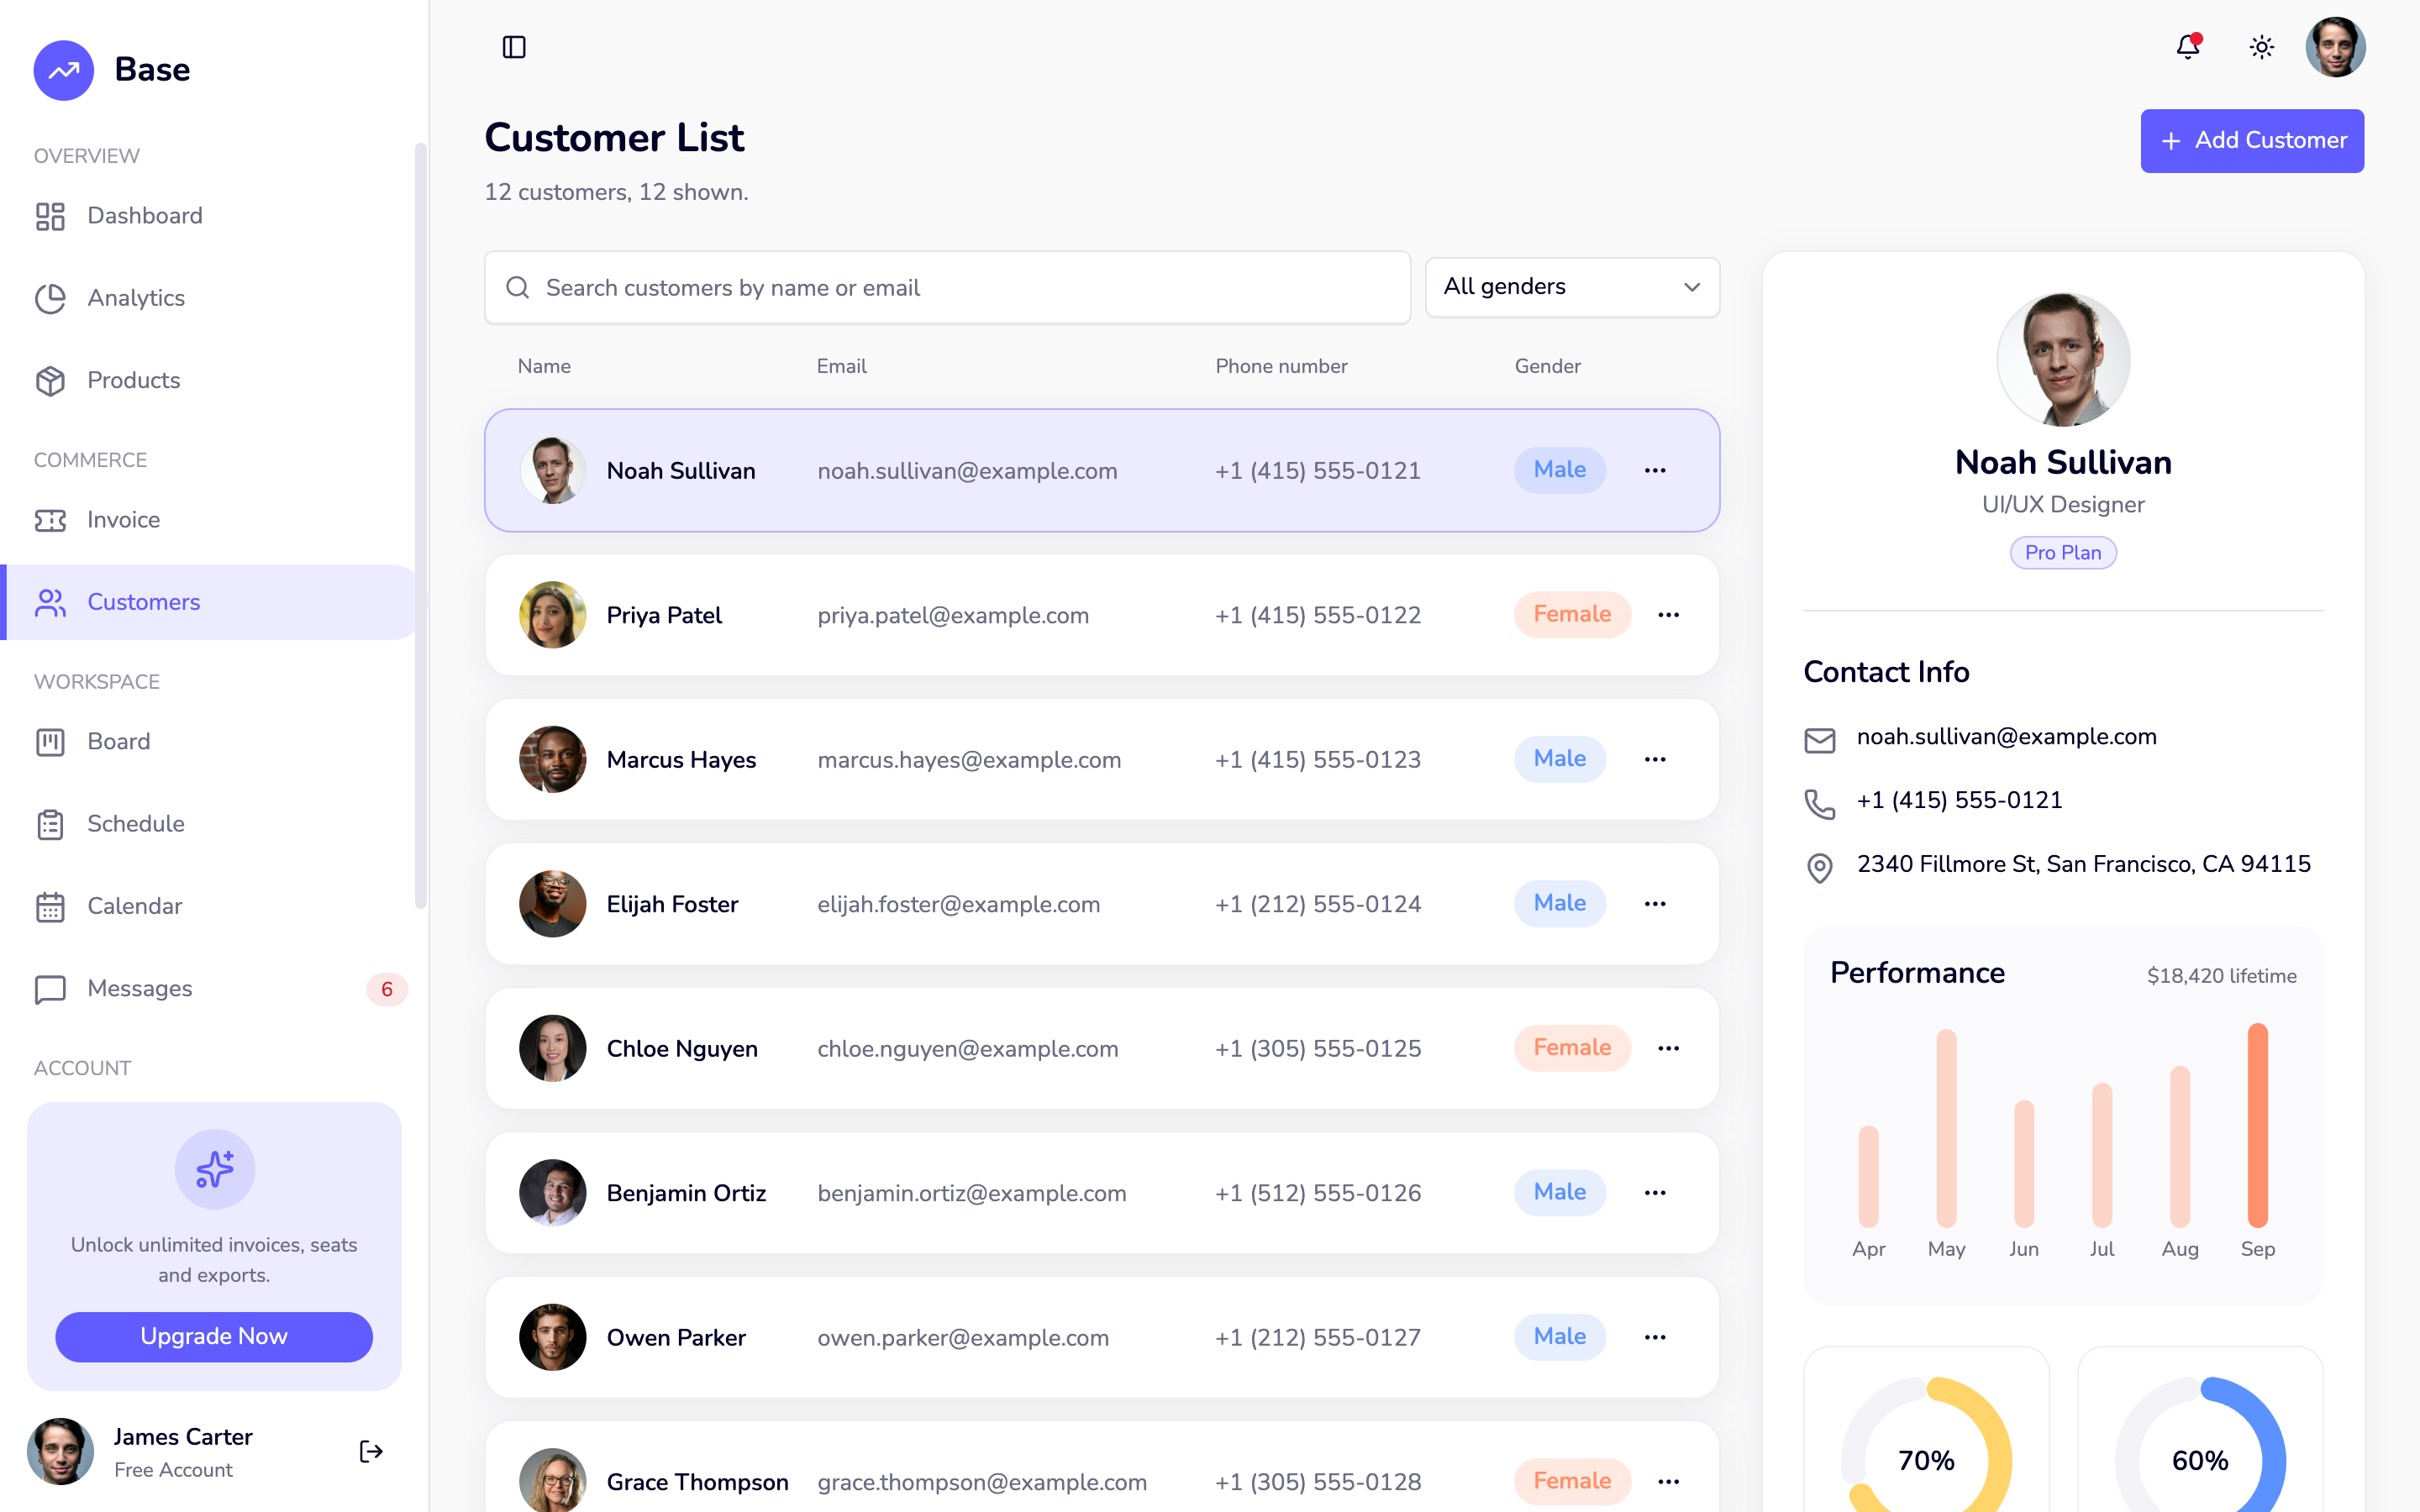Open Analytics page
This screenshot has height=1512, width=2420.
coord(210,298)
